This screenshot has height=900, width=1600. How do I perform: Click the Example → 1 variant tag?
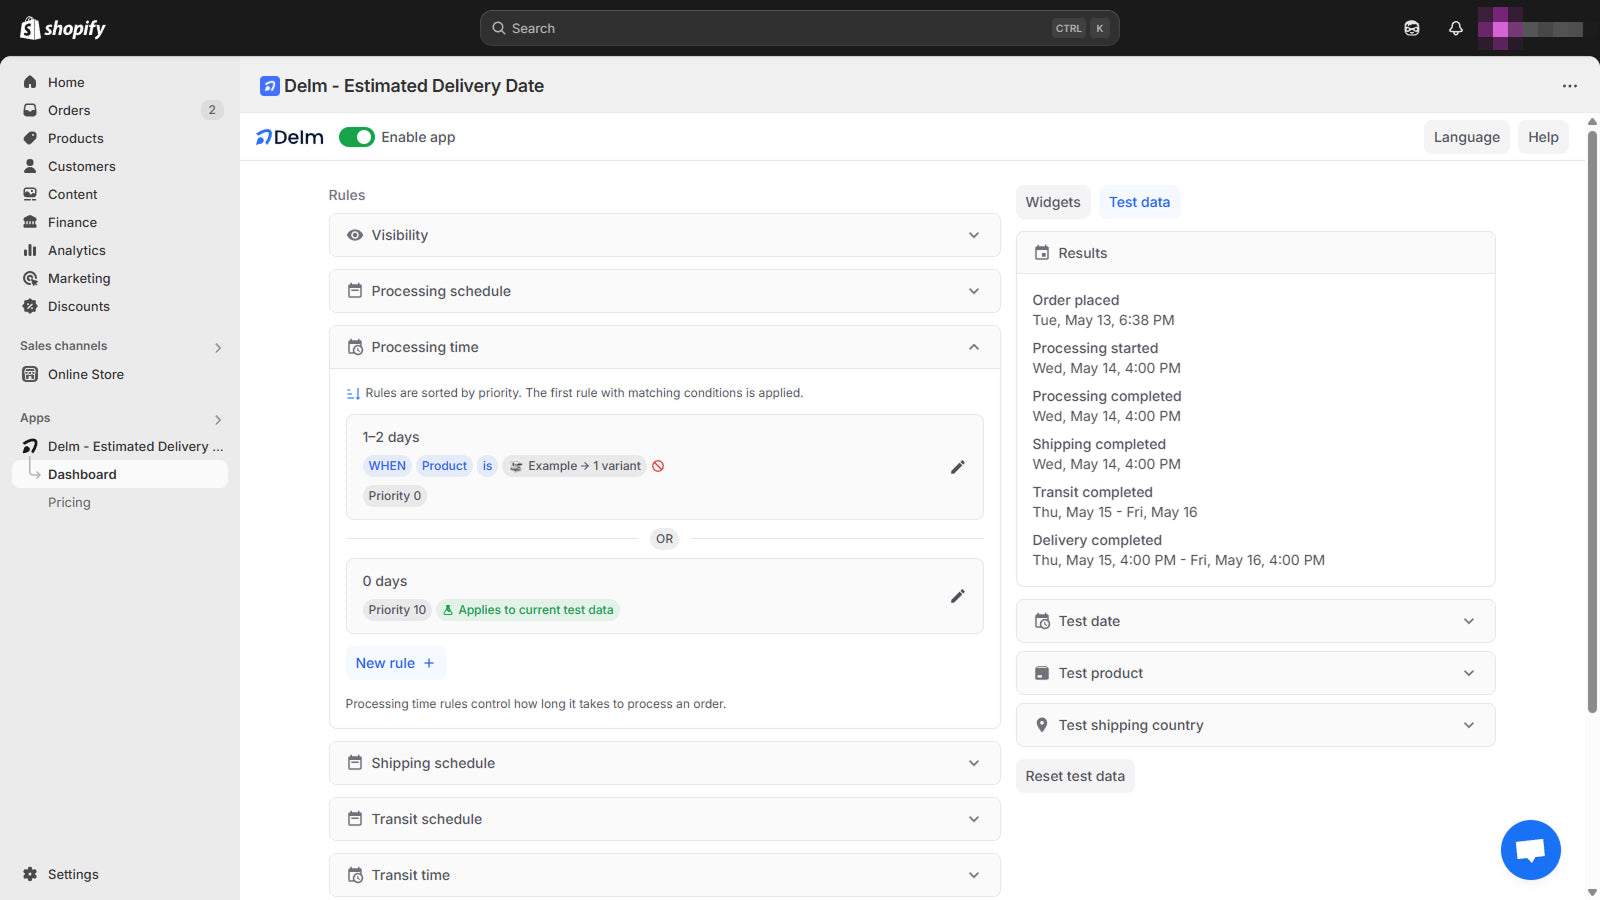pos(575,466)
